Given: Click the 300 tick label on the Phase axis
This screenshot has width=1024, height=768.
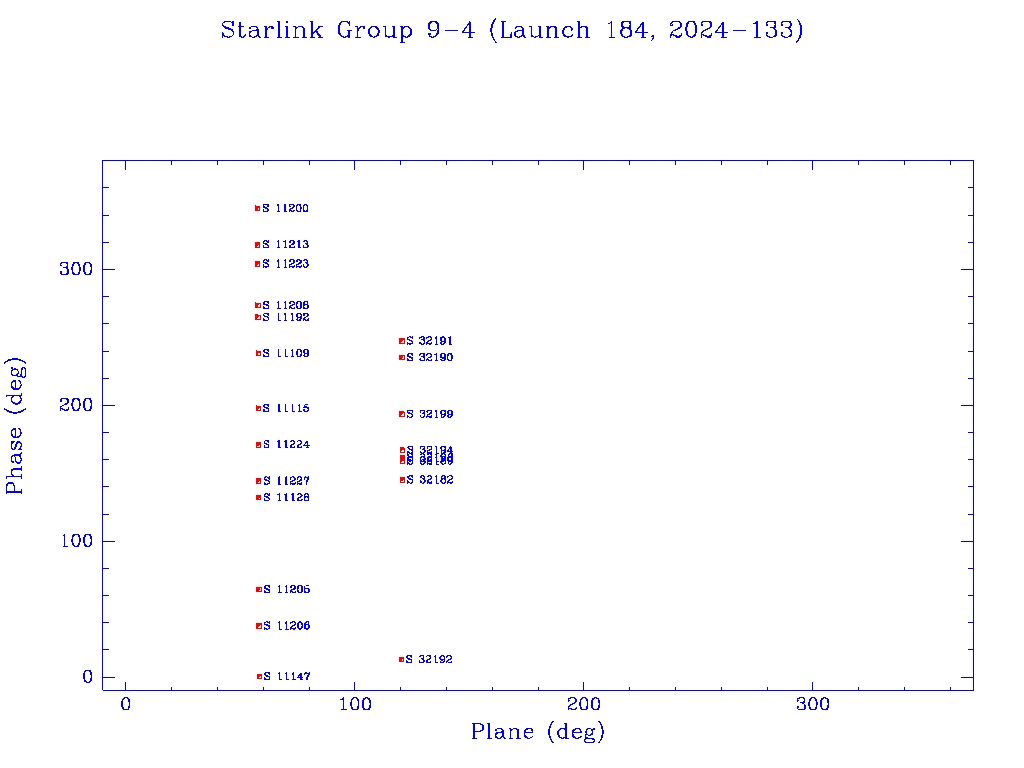Looking at the screenshot, I should tap(76, 269).
